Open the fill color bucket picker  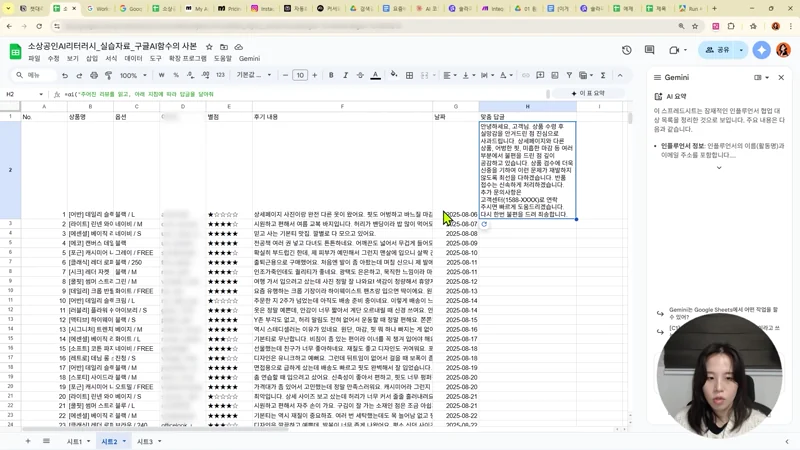click(x=394, y=76)
